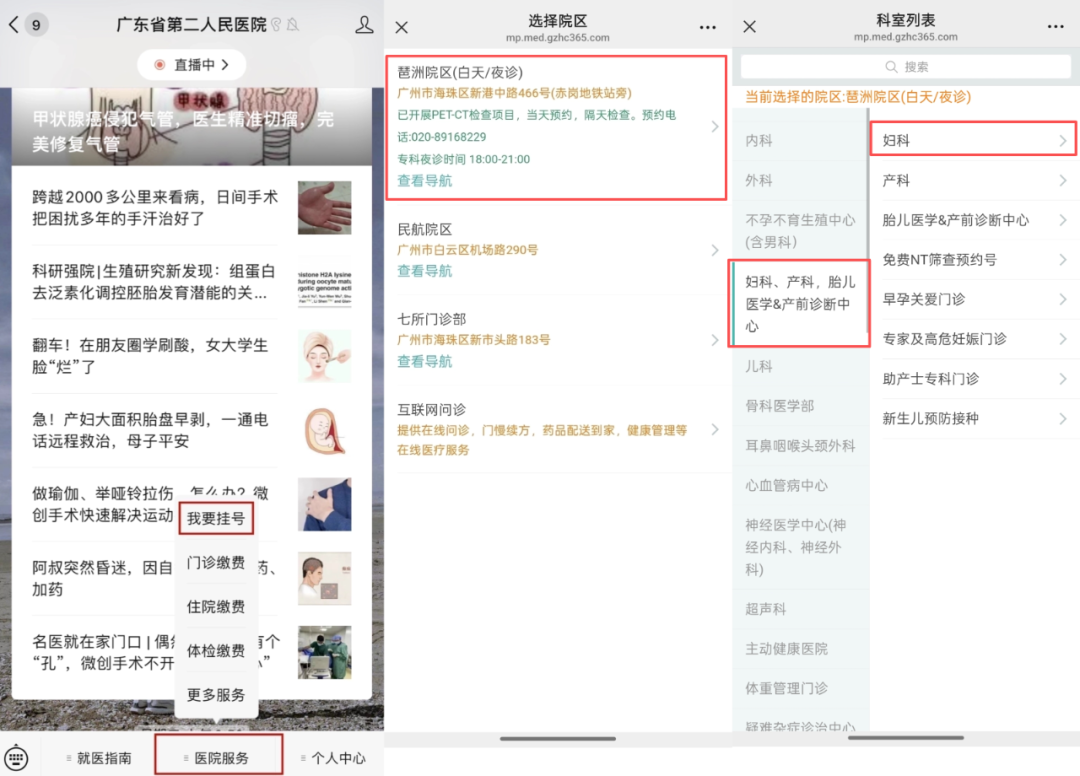Click 查看导航 under 民航院区
This screenshot has height=776, width=1080.
425,271
